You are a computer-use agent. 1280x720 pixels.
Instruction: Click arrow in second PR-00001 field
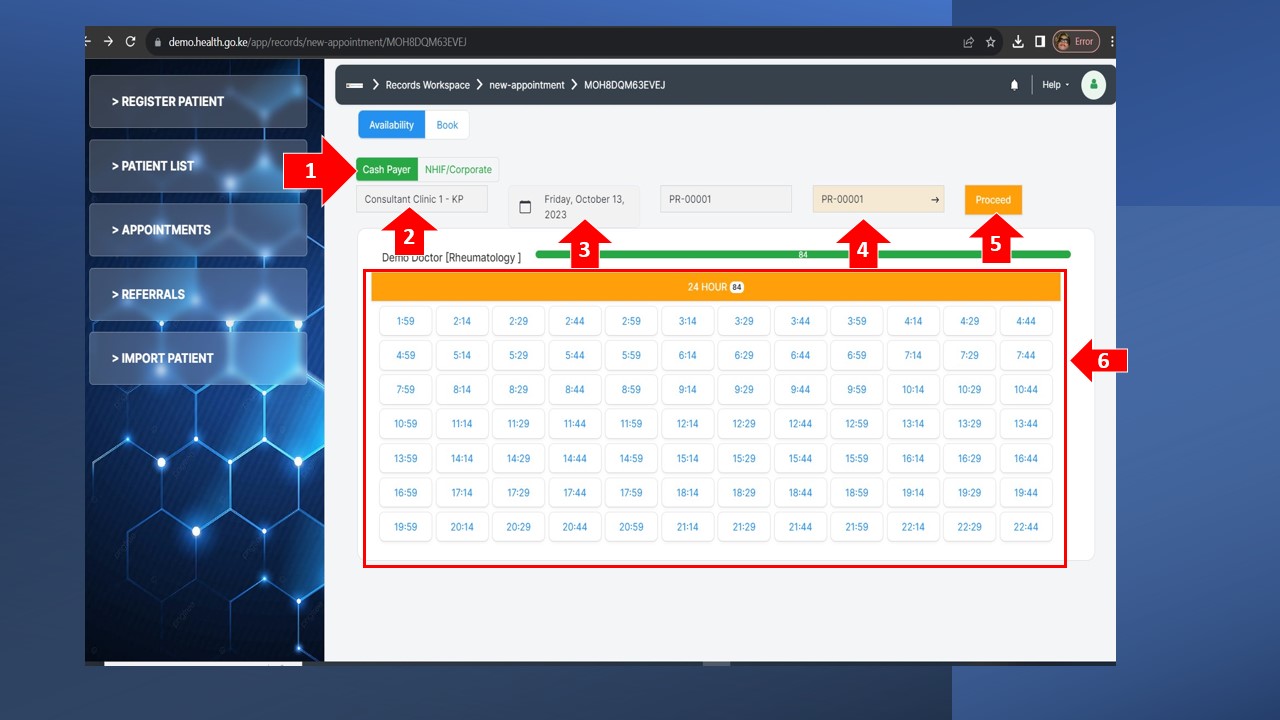click(935, 199)
